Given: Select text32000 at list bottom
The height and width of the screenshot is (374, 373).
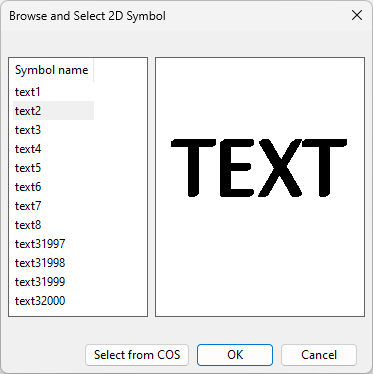Looking at the screenshot, I should click(x=53, y=301).
